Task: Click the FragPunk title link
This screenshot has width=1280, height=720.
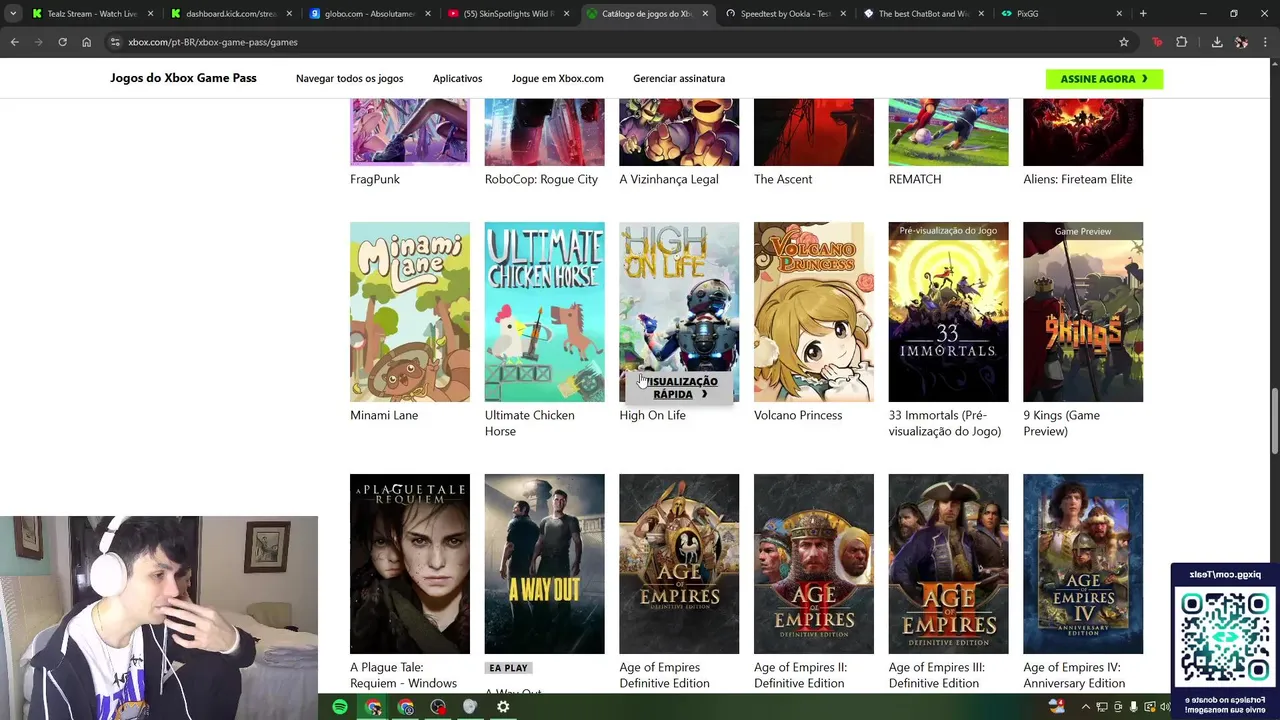Action: tap(375, 179)
